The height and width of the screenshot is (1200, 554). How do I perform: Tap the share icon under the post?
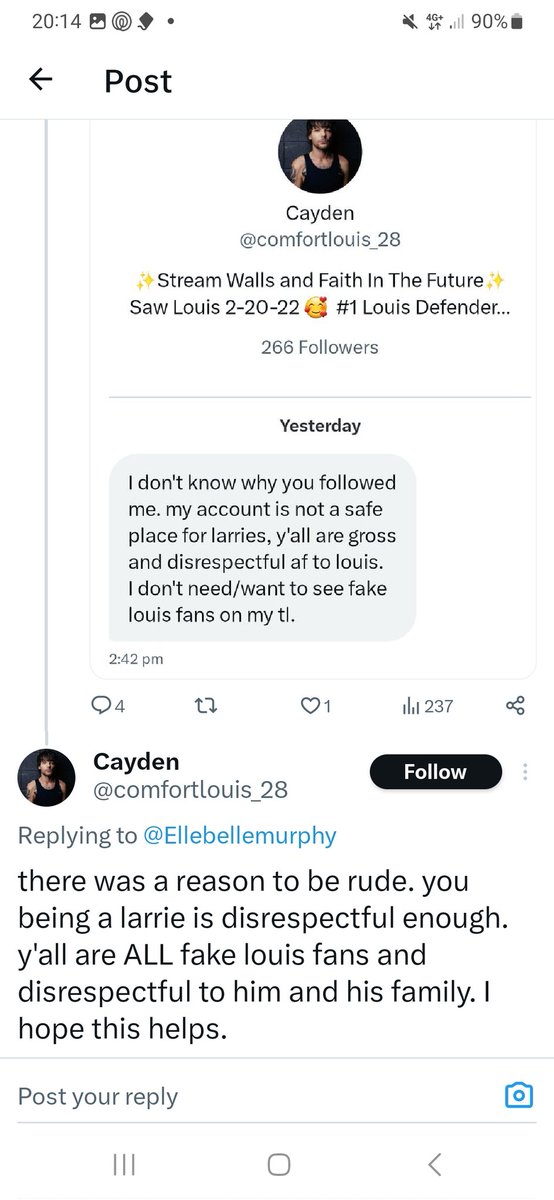(x=515, y=706)
